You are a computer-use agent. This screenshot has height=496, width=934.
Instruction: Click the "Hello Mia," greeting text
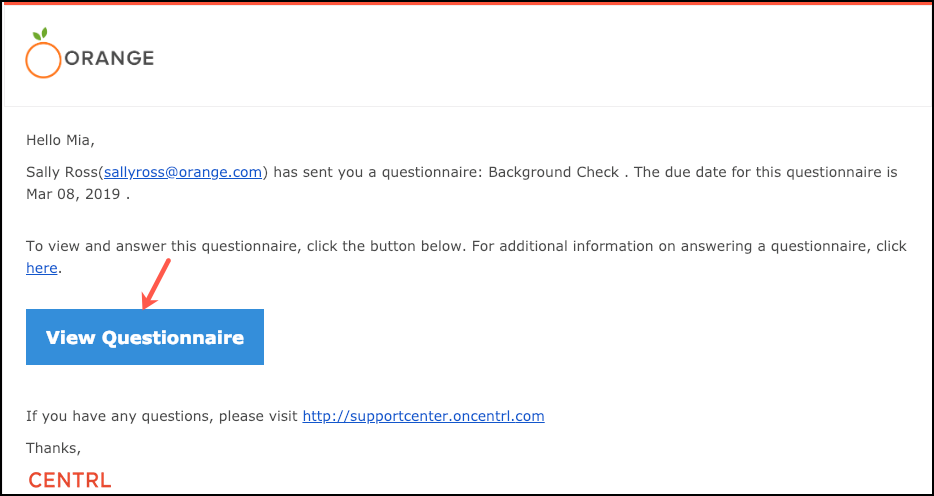(60, 141)
